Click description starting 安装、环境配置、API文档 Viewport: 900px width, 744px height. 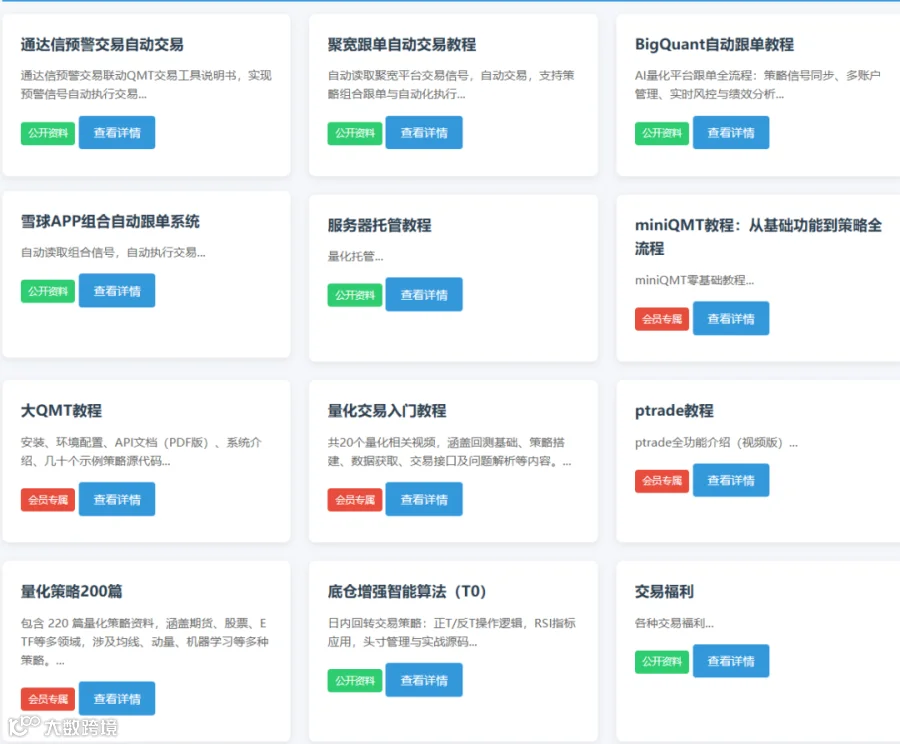click(141, 452)
